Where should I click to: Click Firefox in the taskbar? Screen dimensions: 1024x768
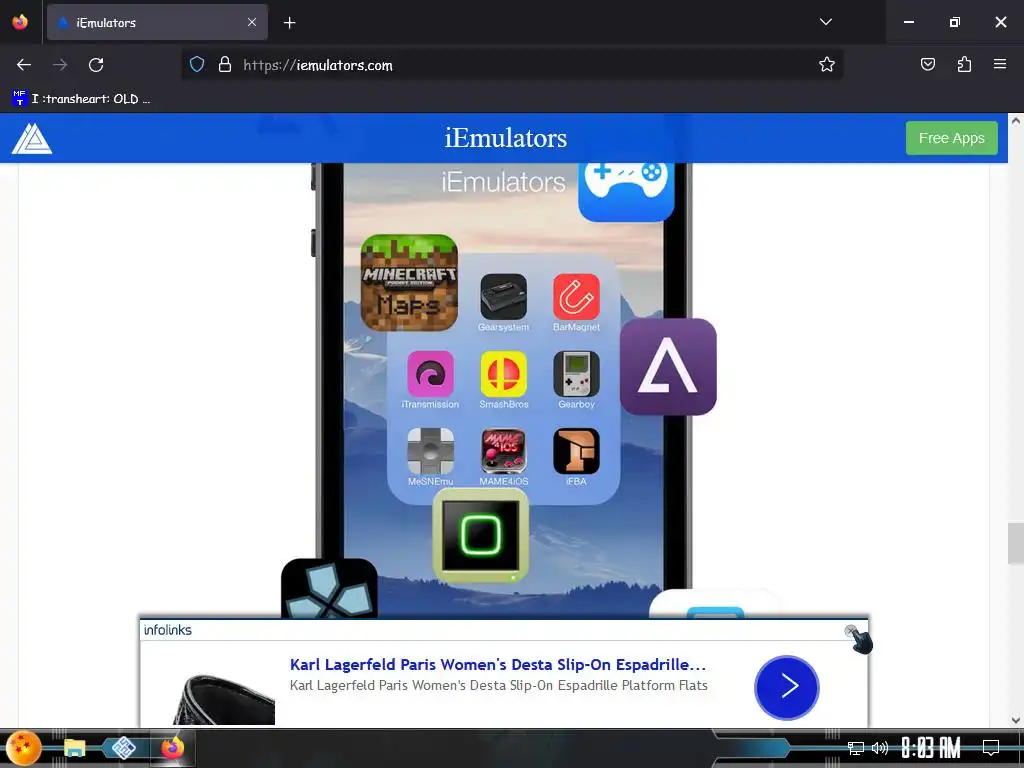click(x=173, y=748)
